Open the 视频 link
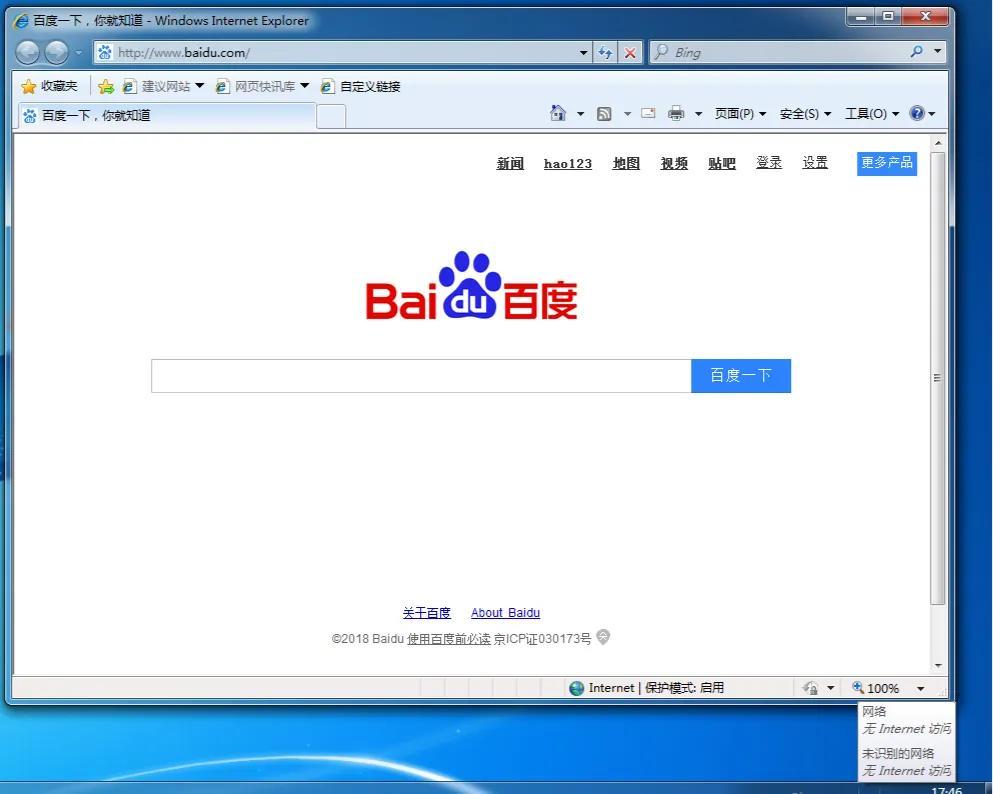 click(x=674, y=163)
